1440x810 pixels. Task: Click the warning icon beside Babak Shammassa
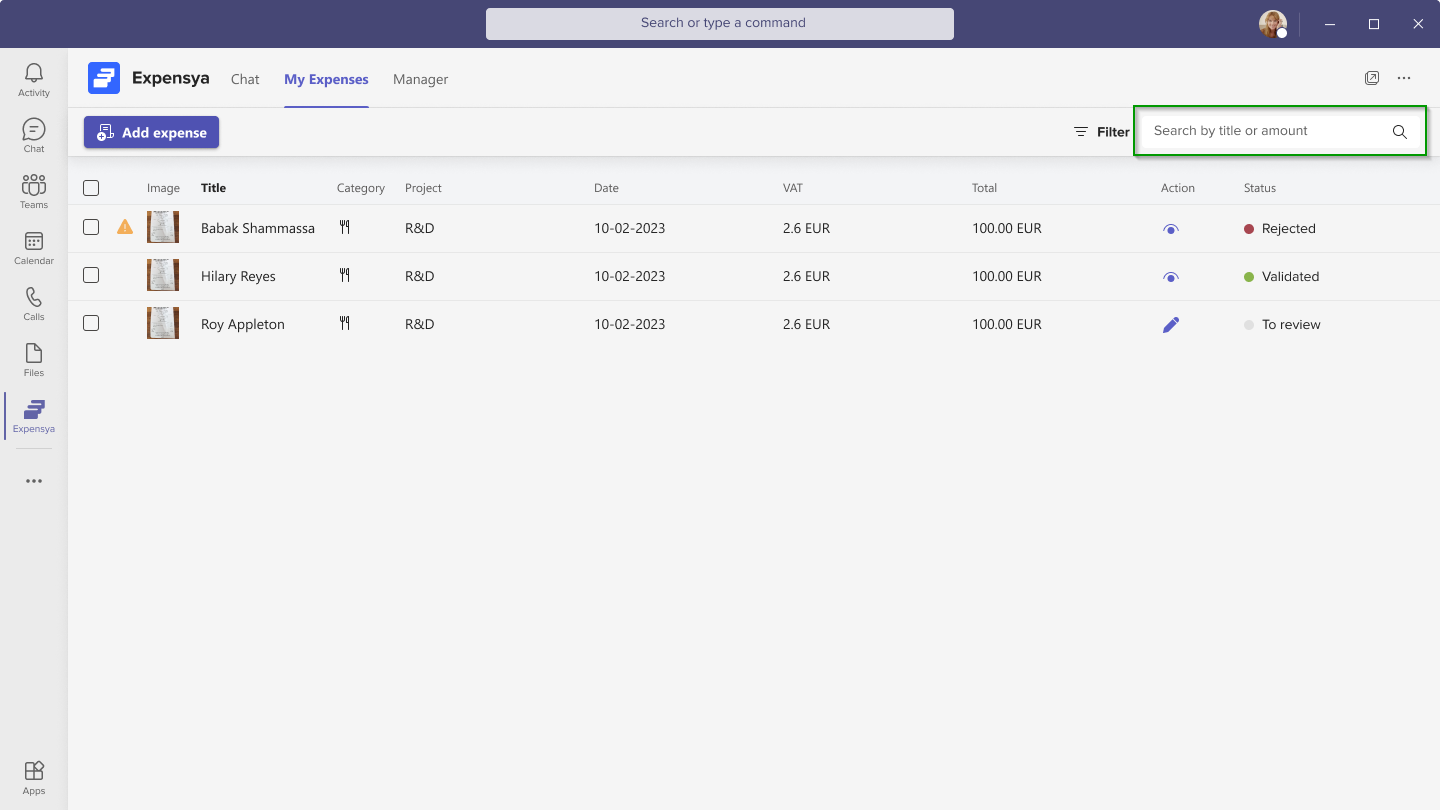pos(125,227)
